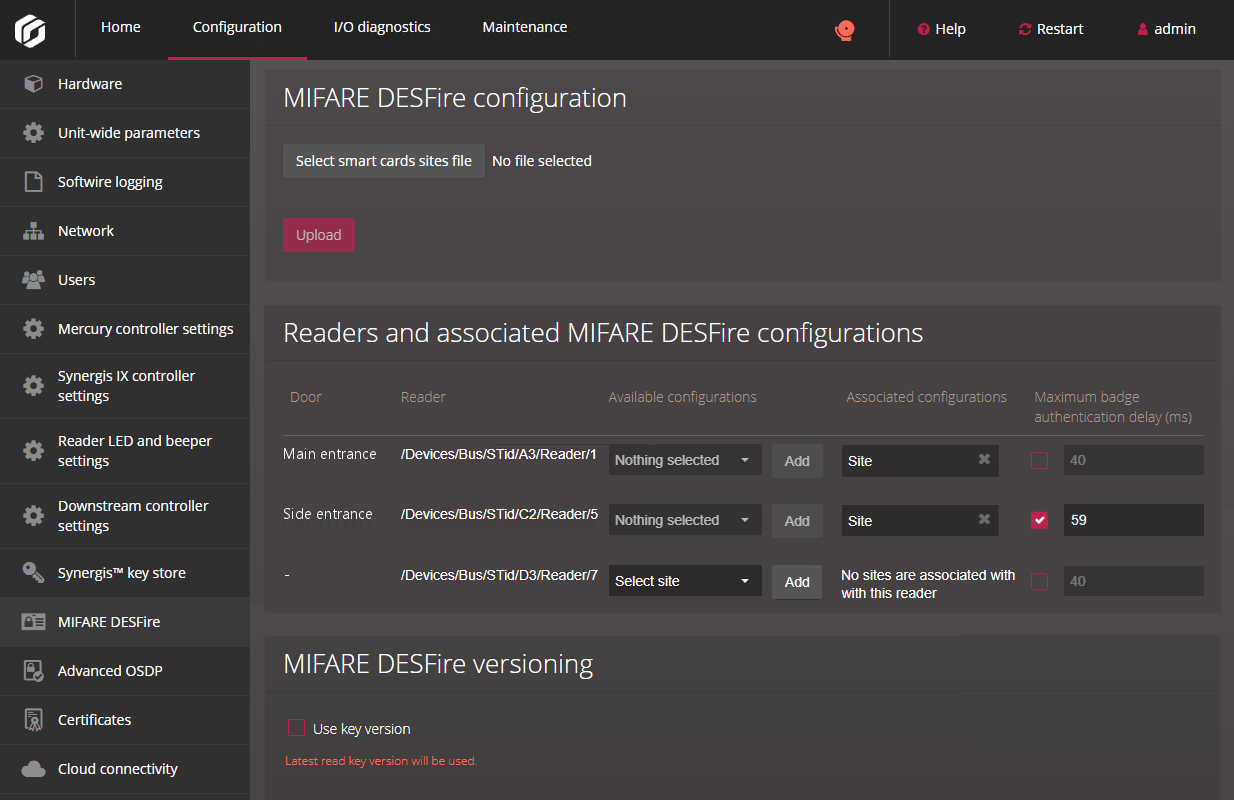Viewport: 1234px width, 800px height.
Task: Enable the Use key version checkbox
Action: (295, 729)
